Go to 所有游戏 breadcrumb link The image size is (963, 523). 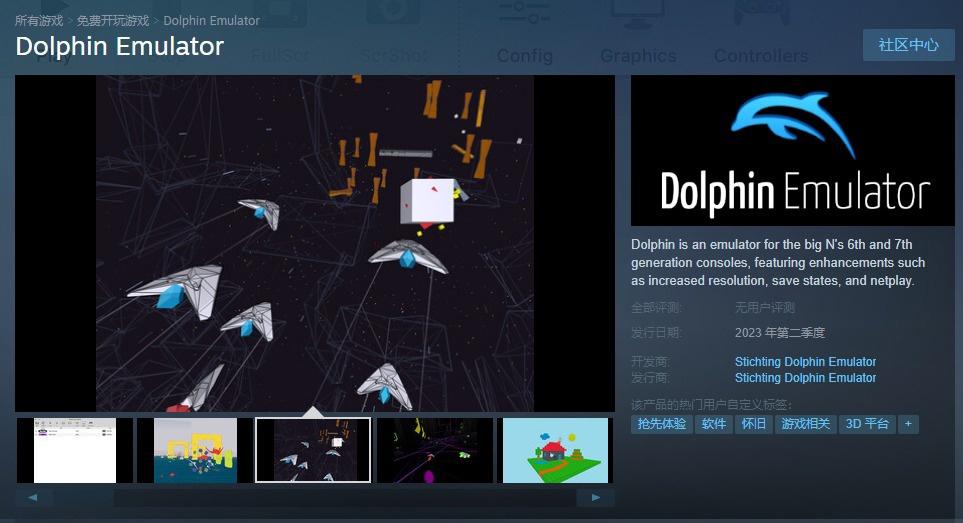[x=39, y=21]
